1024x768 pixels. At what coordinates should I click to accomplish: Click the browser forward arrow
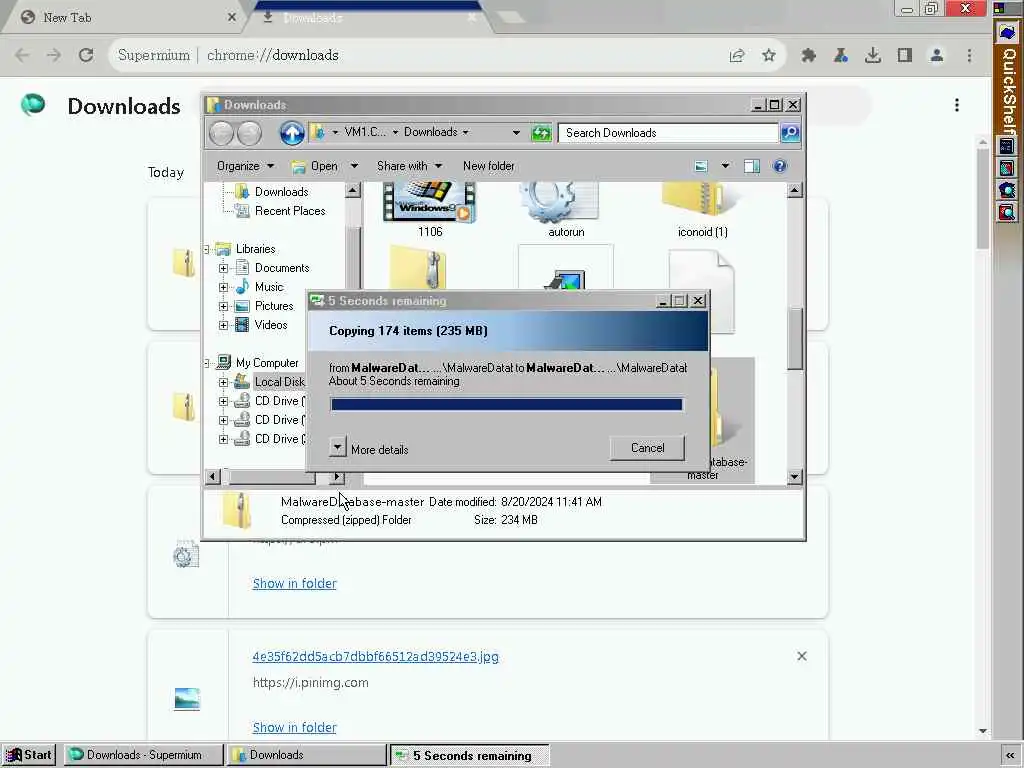[x=54, y=56]
